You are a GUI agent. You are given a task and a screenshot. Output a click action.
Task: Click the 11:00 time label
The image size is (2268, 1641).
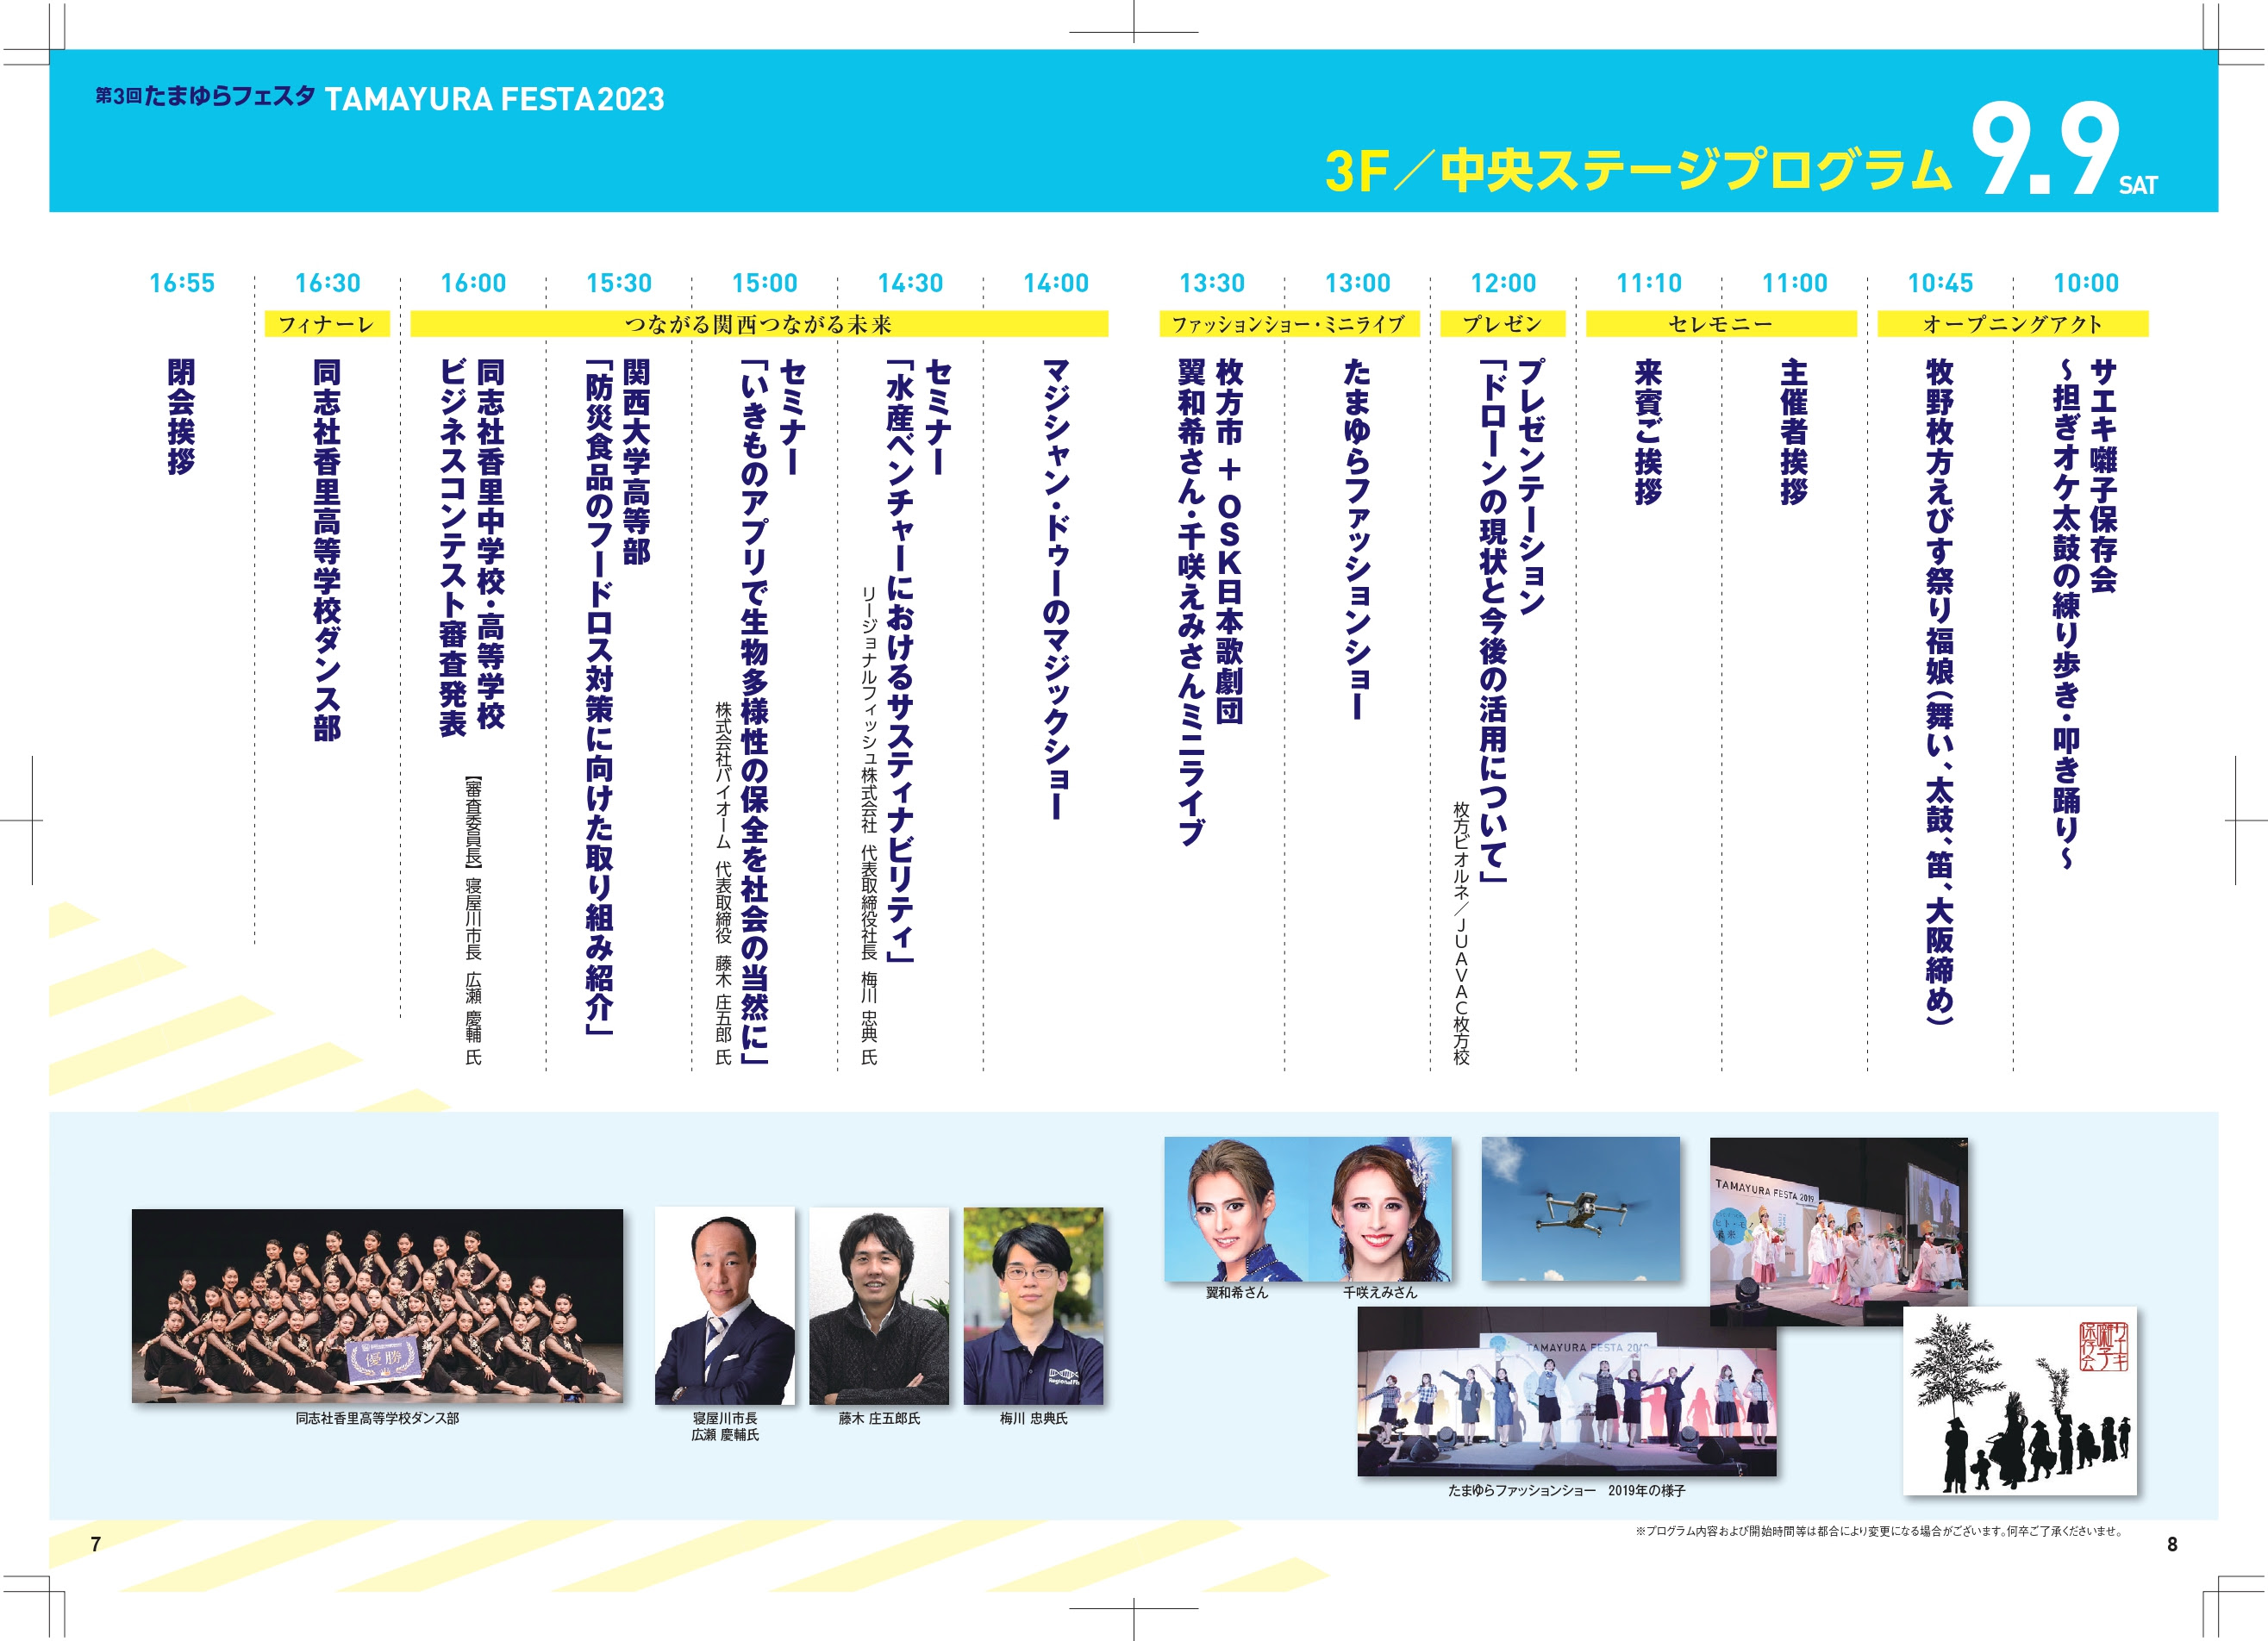[x=1795, y=283]
